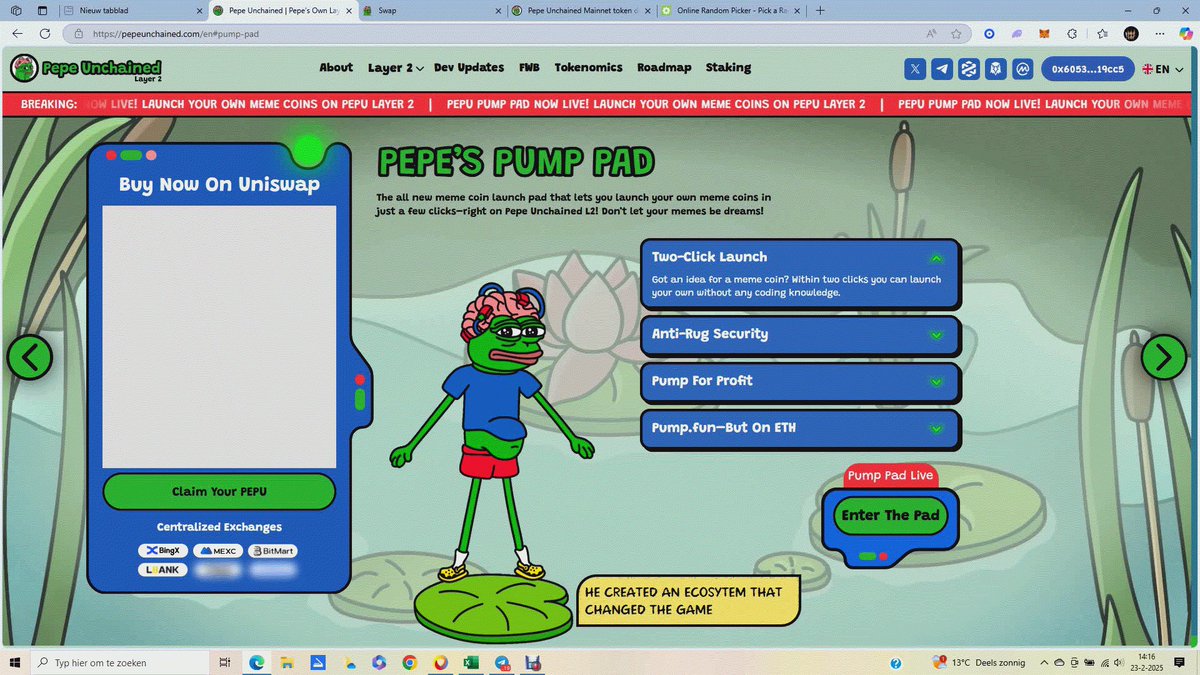Open the Layer 2 dropdown menu
The height and width of the screenshot is (675, 1200).
click(395, 68)
